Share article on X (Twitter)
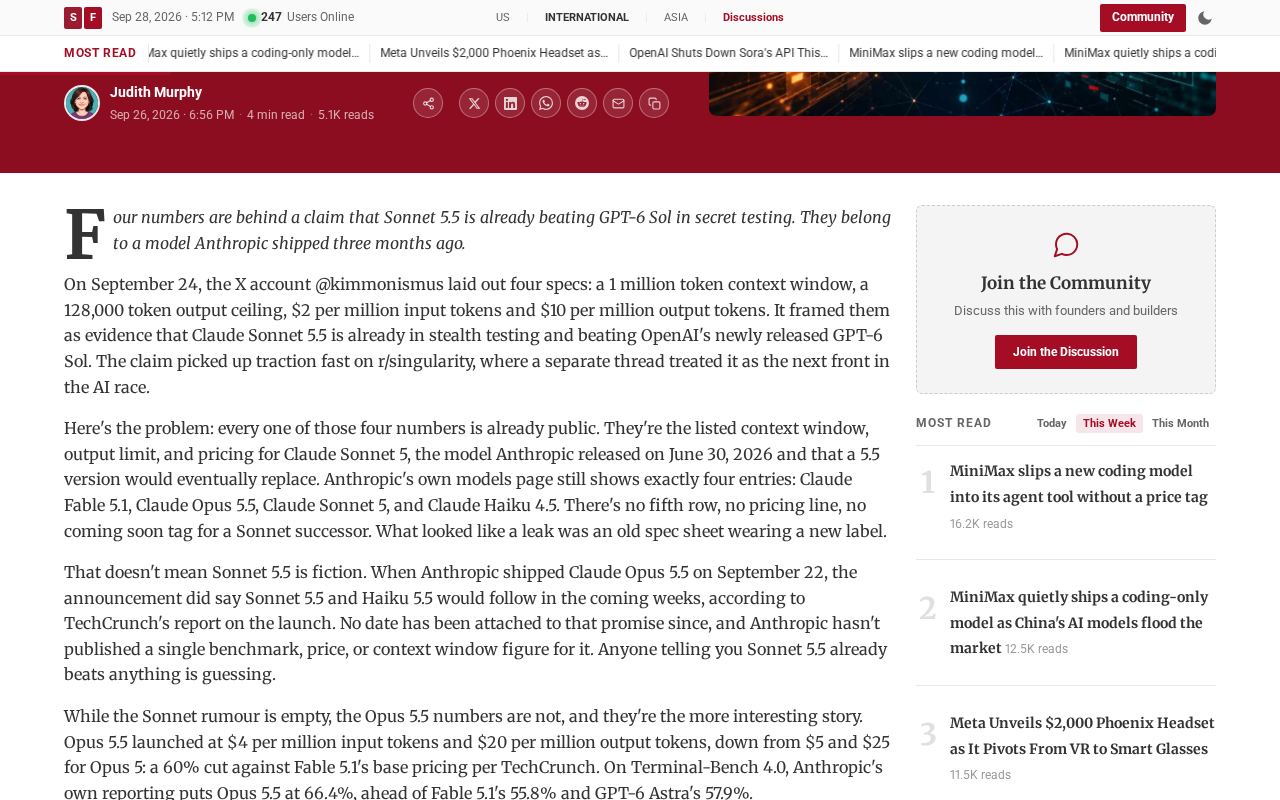Image resolution: width=1280 pixels, height=800 pixels. 474,103
